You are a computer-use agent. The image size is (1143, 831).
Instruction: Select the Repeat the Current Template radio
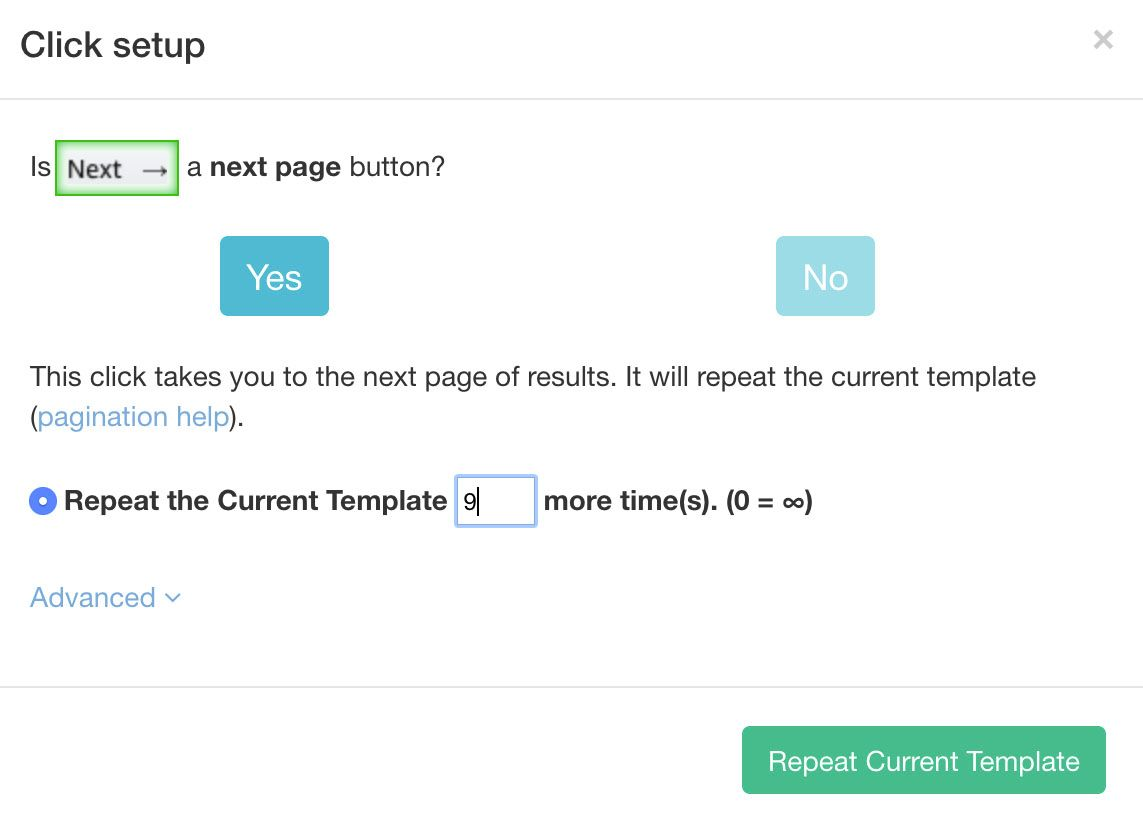point(43,502)
